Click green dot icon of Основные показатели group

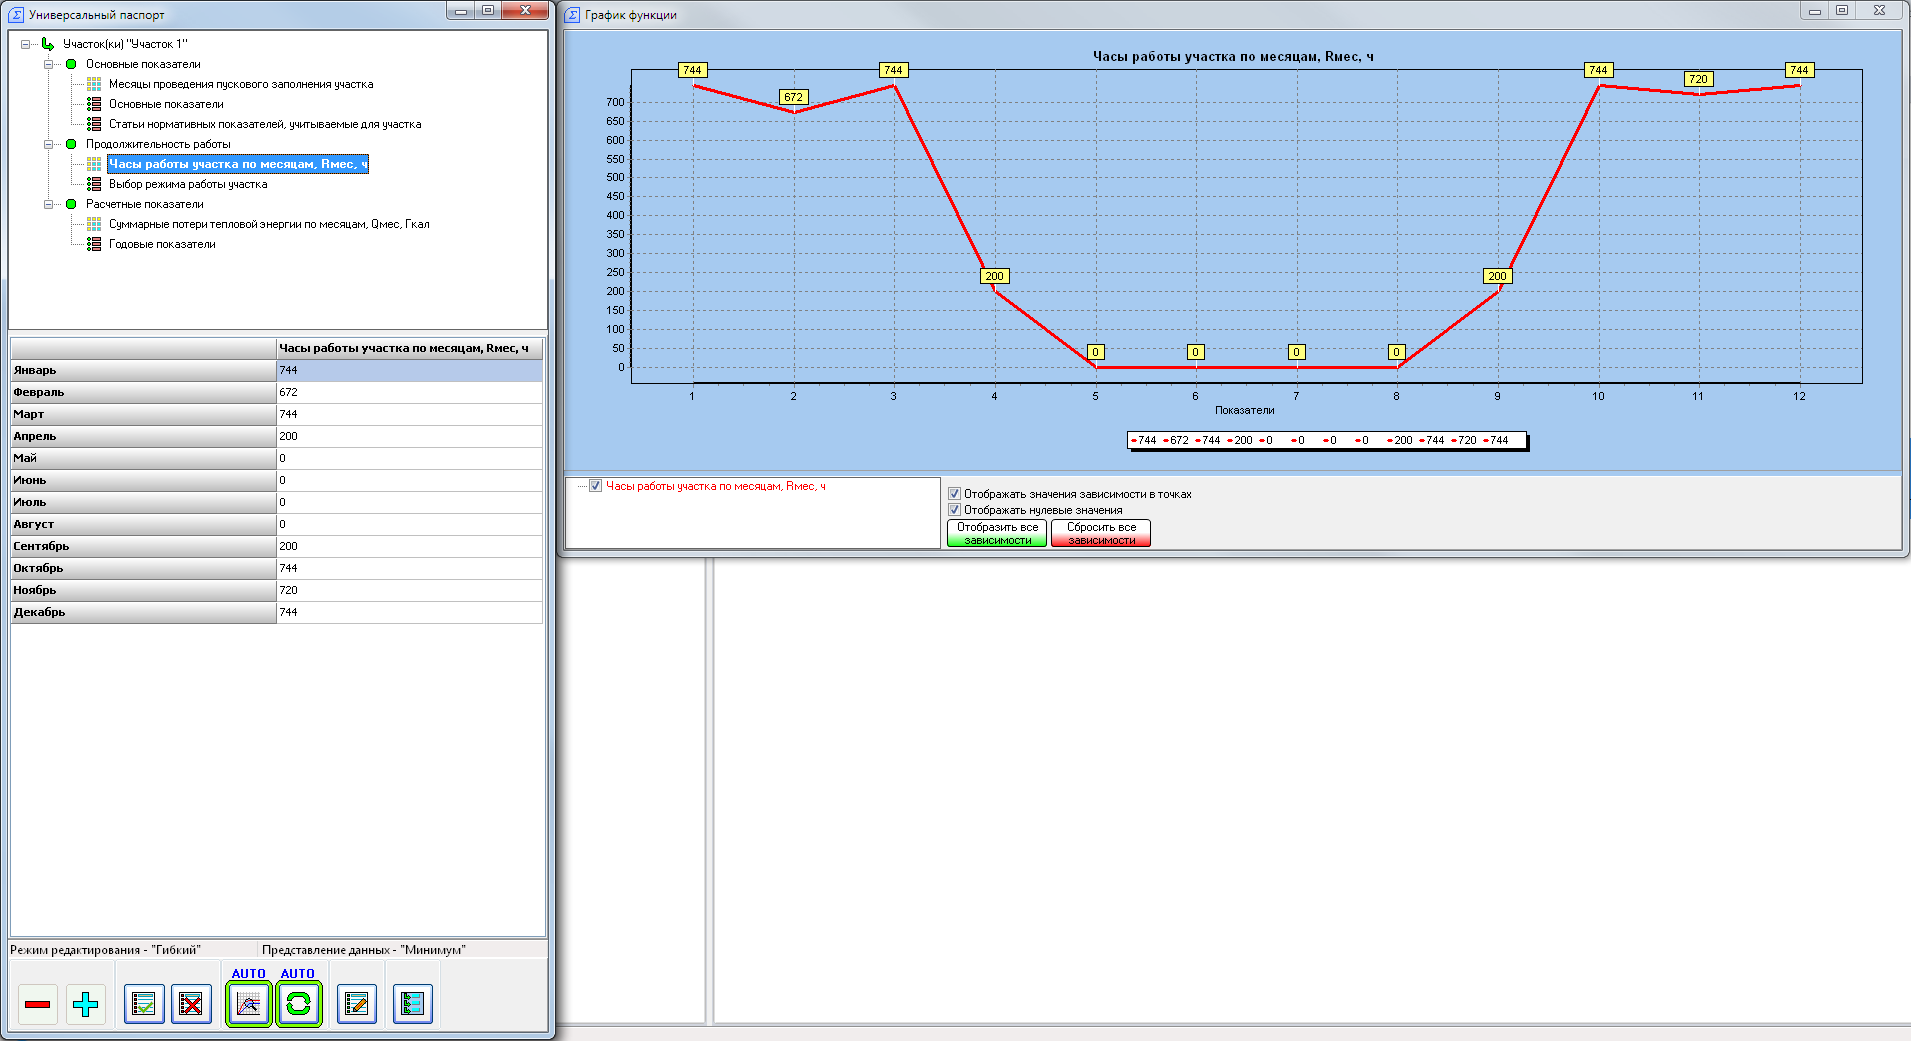tap(71, 64)
